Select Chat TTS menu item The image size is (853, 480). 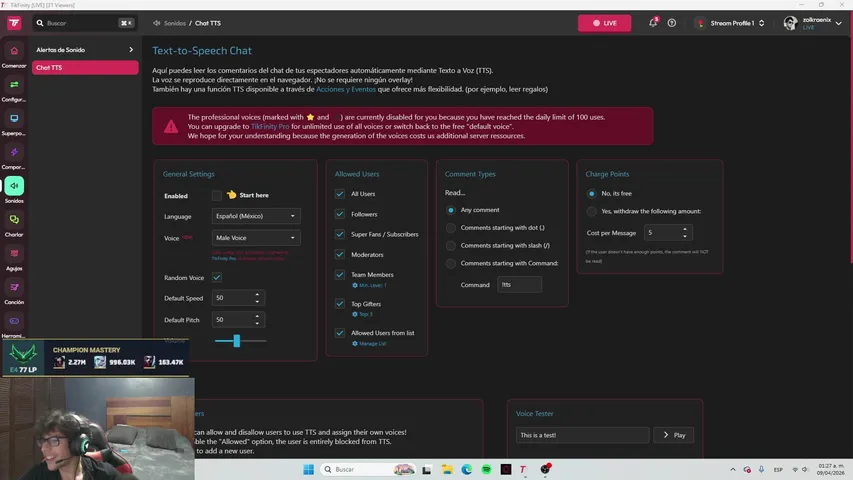(85, 67)
